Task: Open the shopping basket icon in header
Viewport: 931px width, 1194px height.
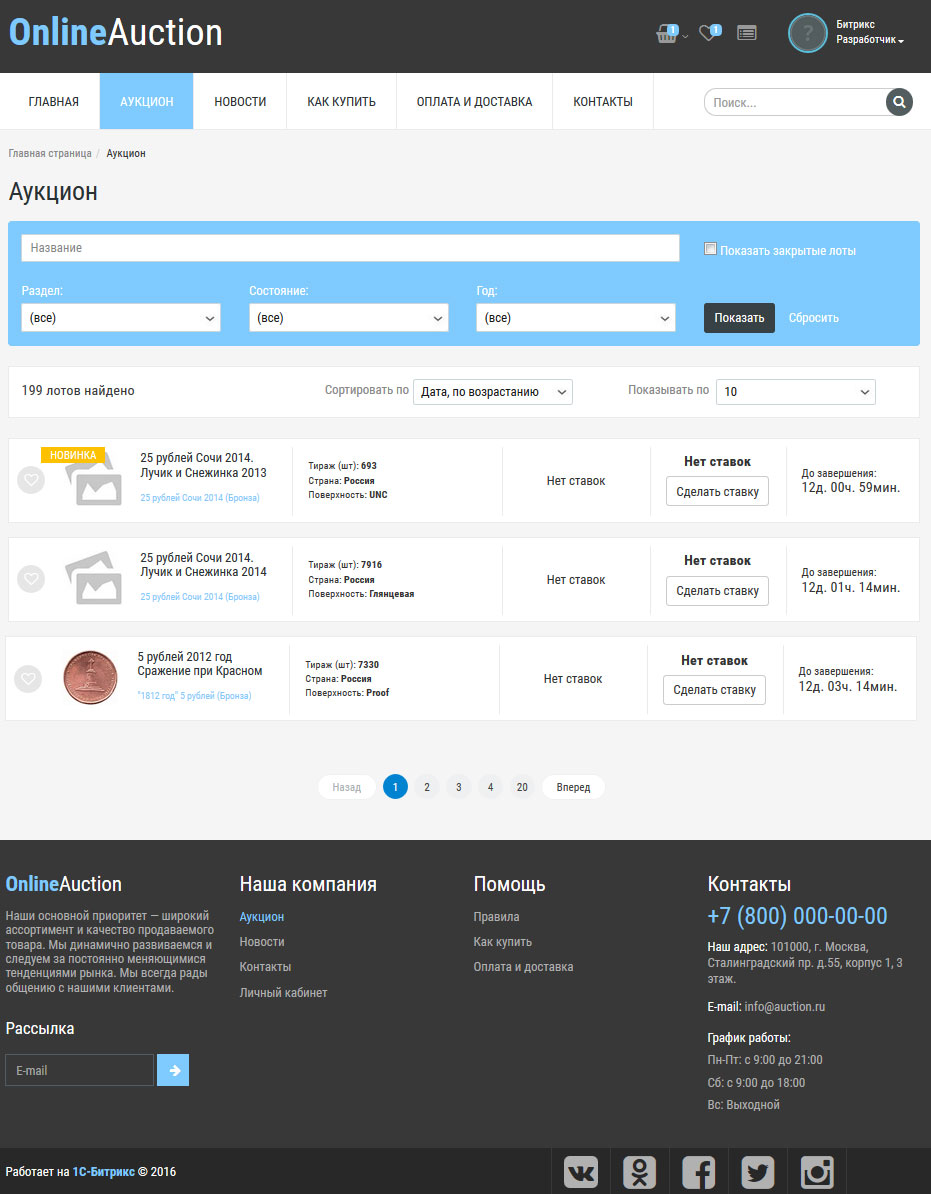Action: (x=667, y=34)
